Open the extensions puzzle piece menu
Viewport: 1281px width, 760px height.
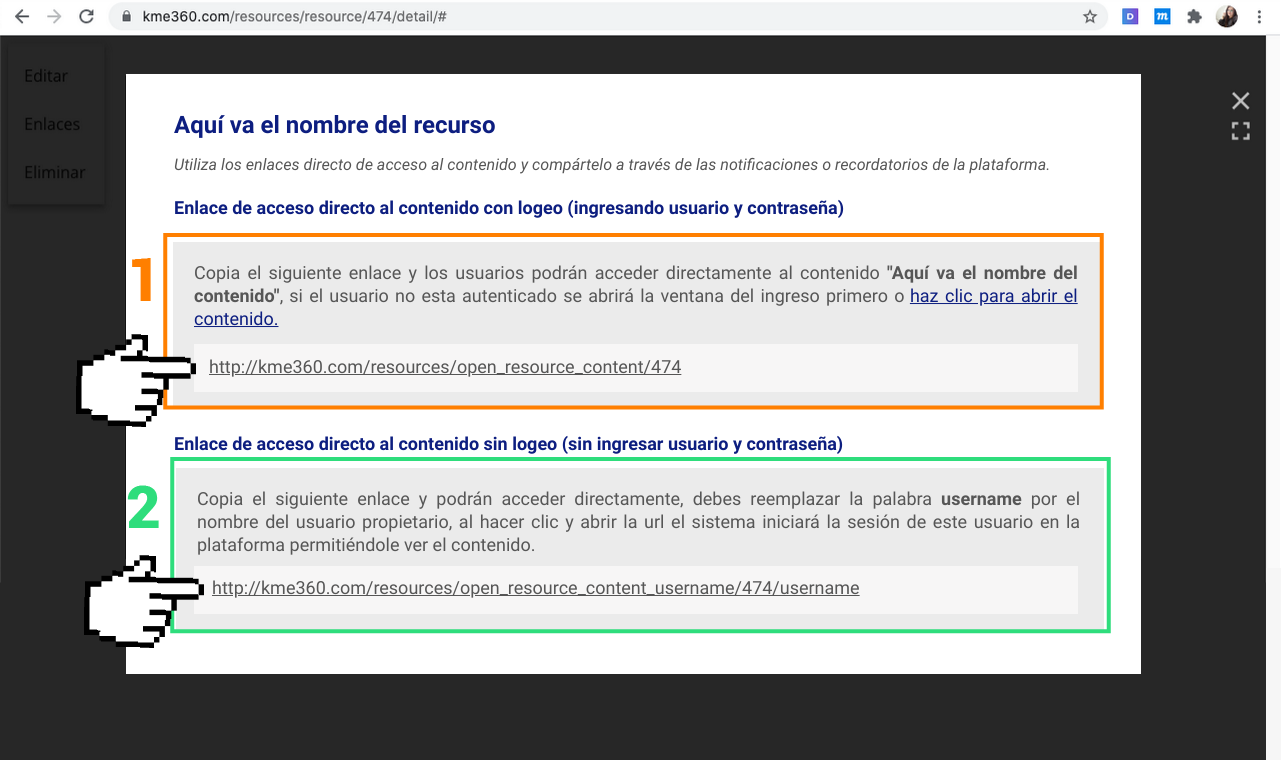pos(1194,17)
